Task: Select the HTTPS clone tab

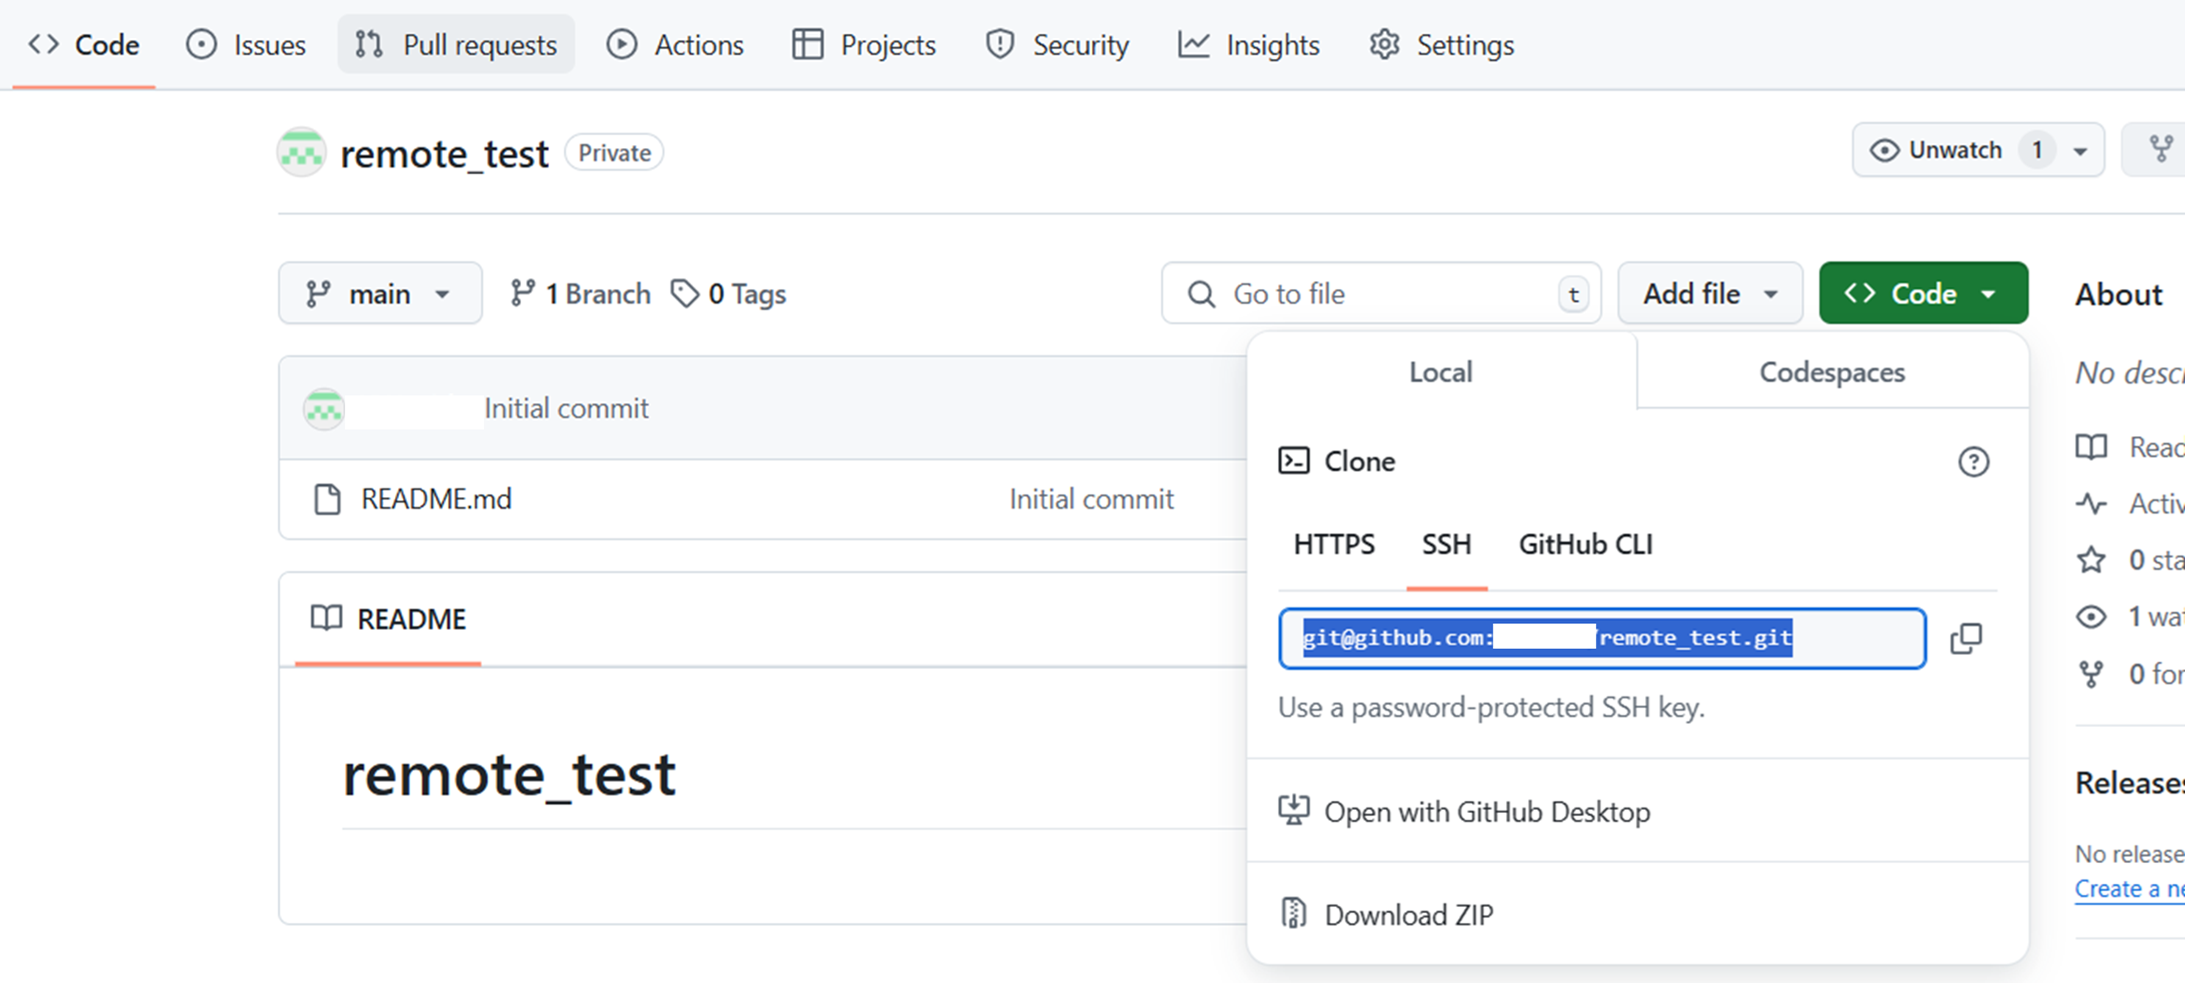Action: 1334,544
